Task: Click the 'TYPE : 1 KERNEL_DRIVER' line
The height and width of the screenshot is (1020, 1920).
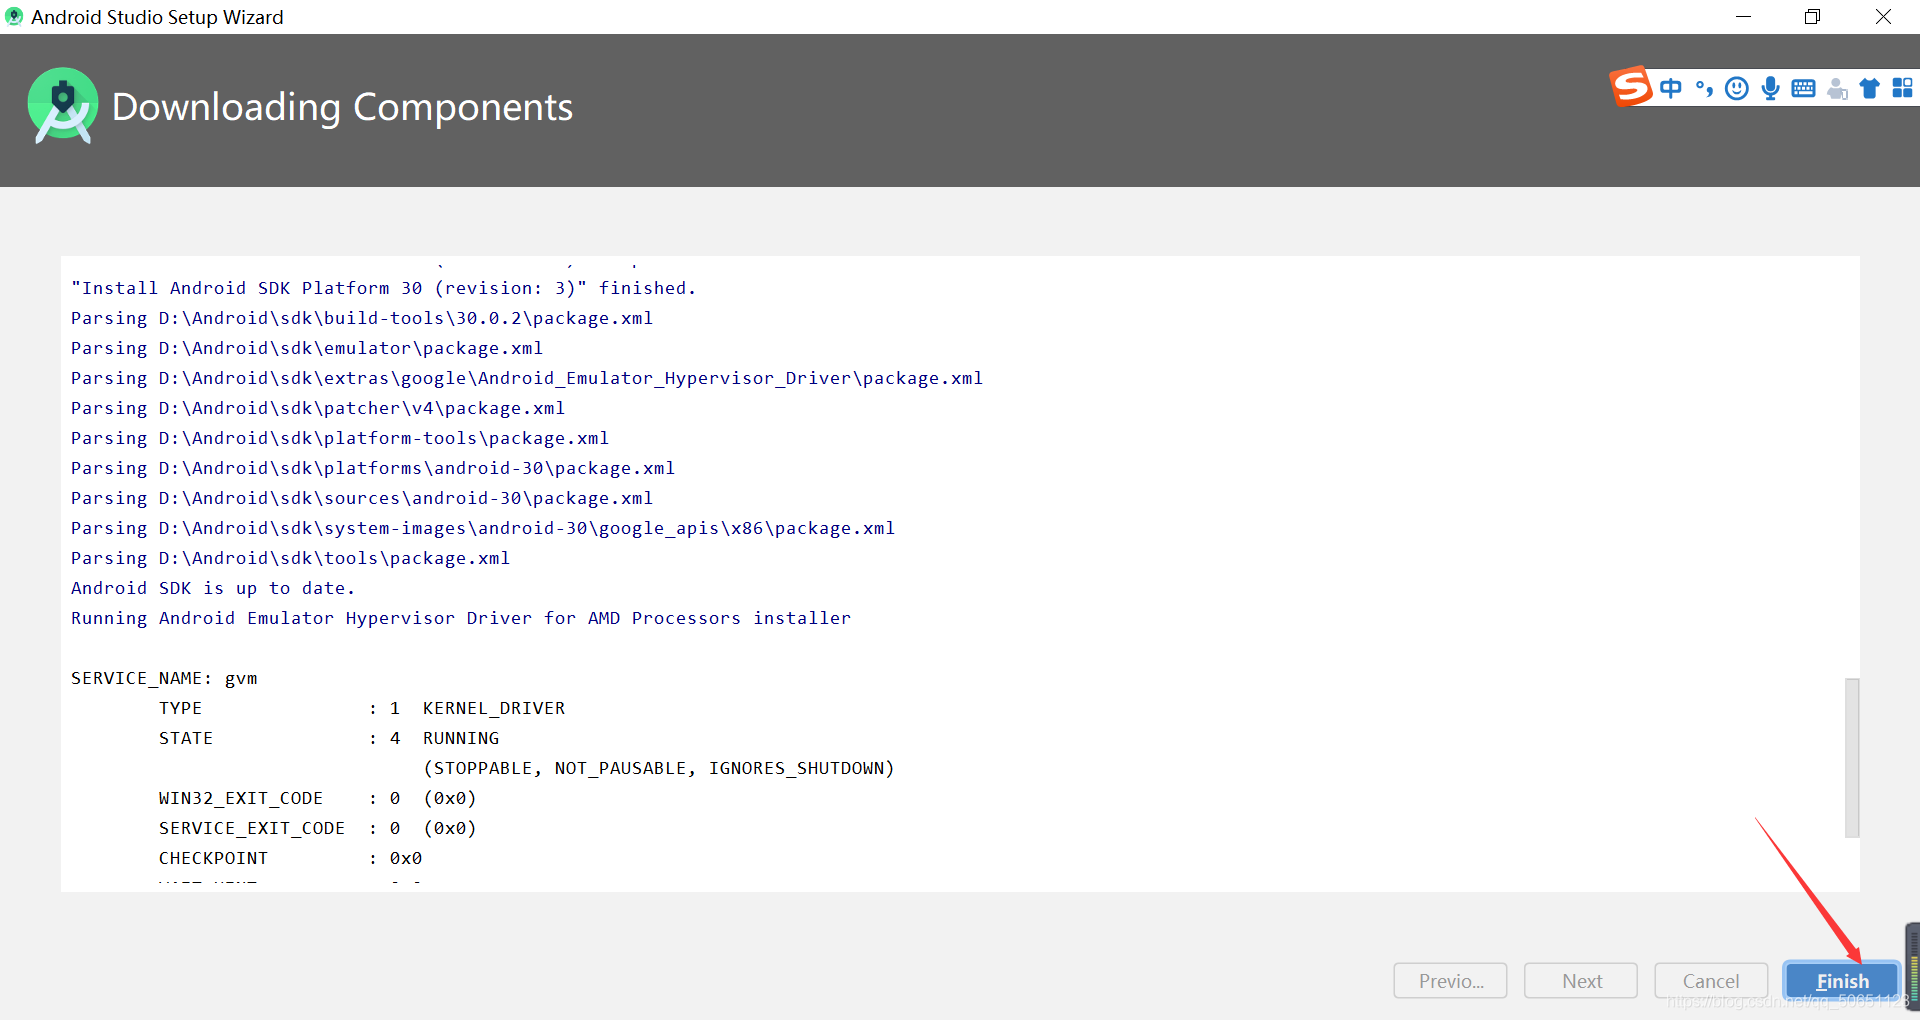Action: tap(362, 708)
